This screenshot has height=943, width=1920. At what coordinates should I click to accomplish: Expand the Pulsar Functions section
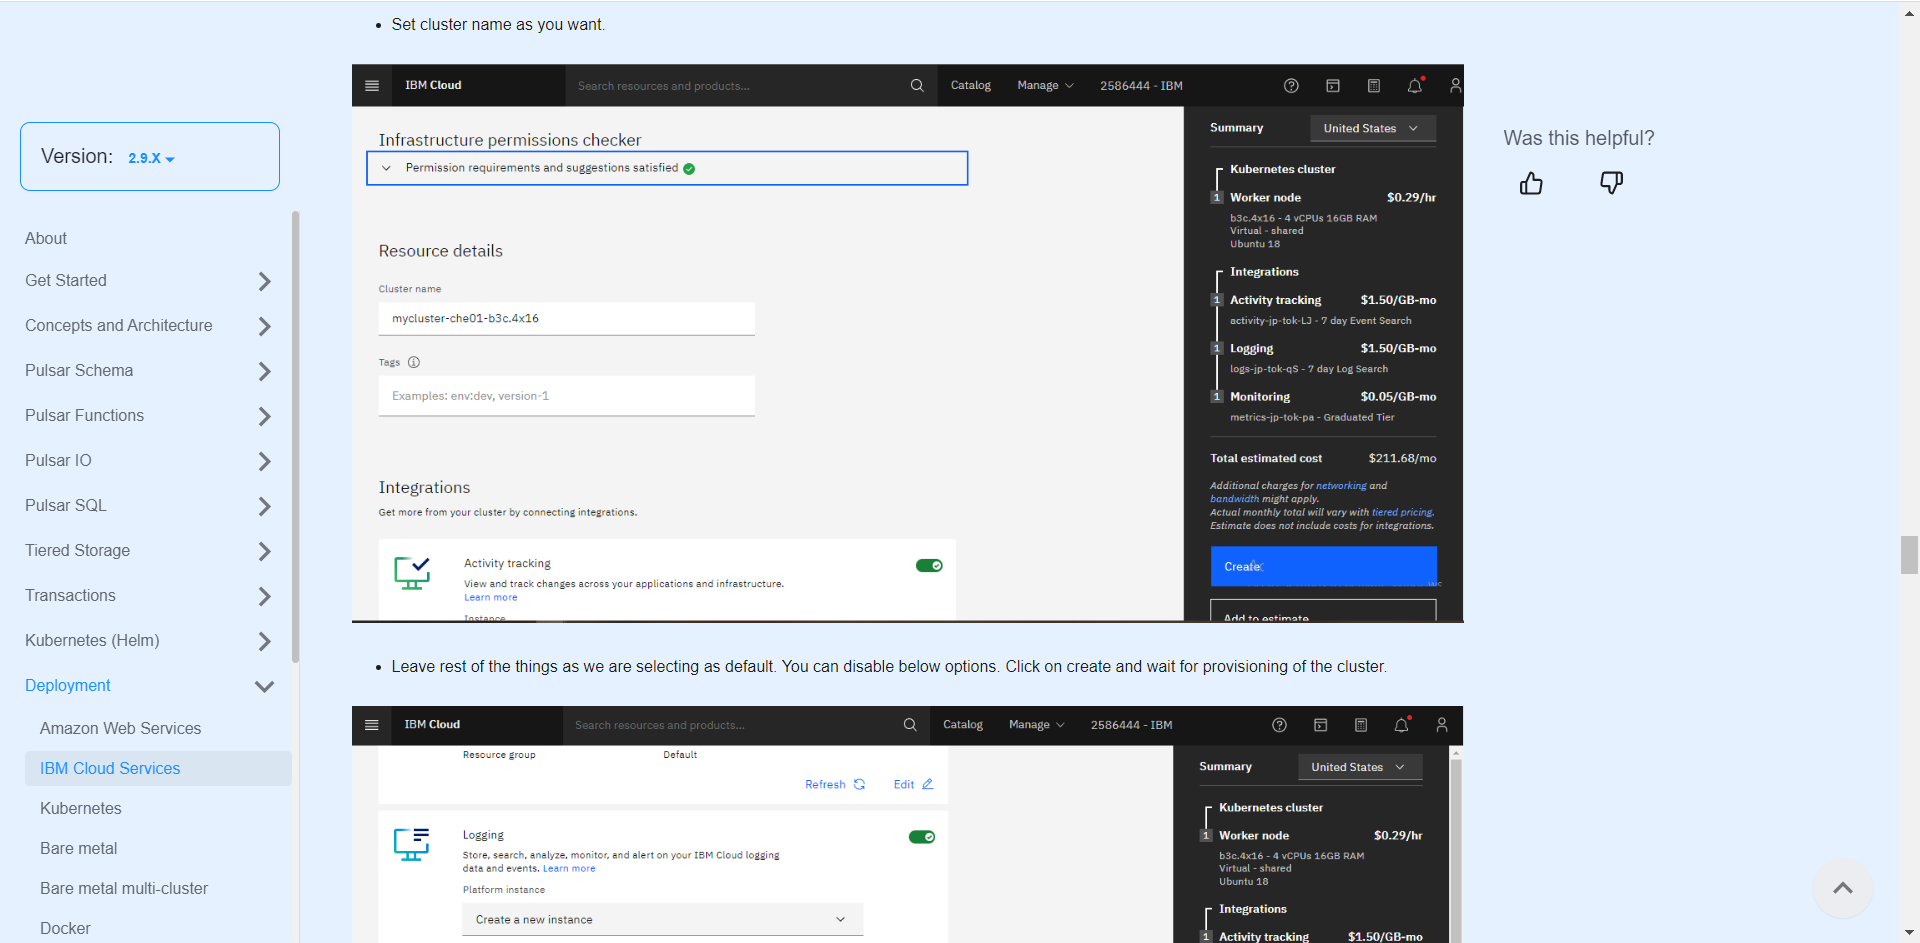[x=264, y=416]
